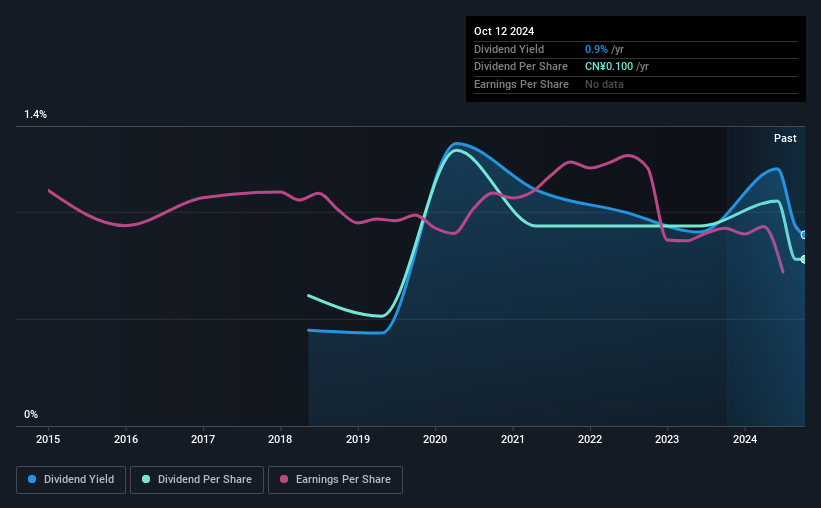
Task: Click the 1.4% y-axis label
Action: tap(36, 114)
